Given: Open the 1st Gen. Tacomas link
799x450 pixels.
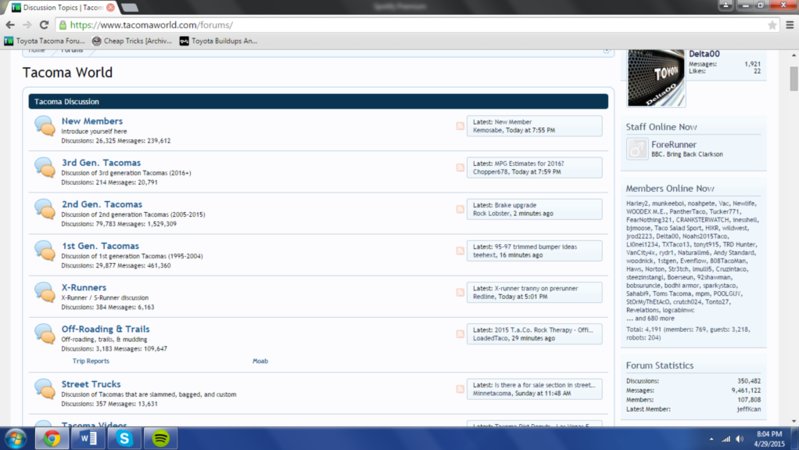Looking at the screenshot, I should [100, 246].
